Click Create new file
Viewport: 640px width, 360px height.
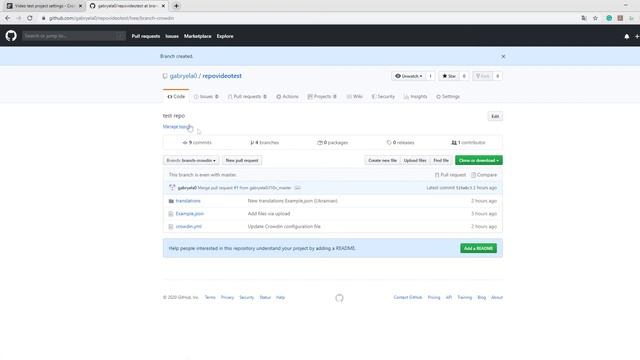(x=382, y=160)
